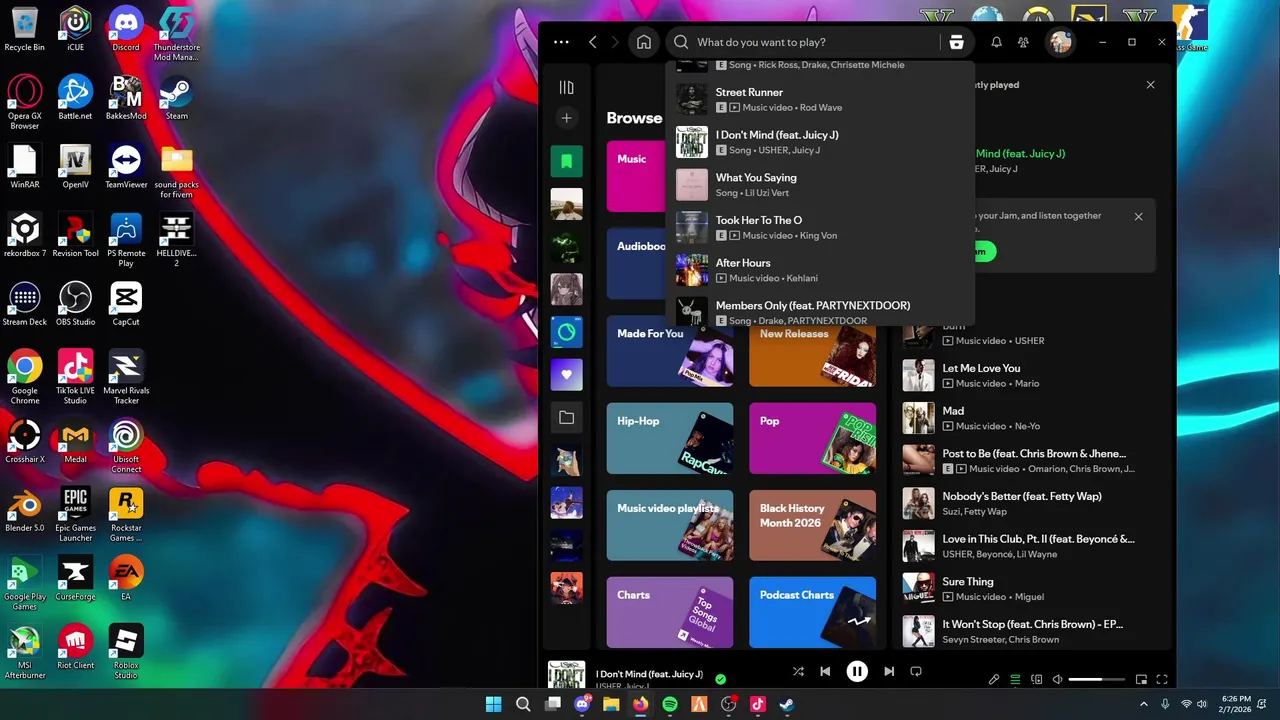Open the Podcast Charts category card
Viewport: 1280px width, 720px height.
(812, 612)
